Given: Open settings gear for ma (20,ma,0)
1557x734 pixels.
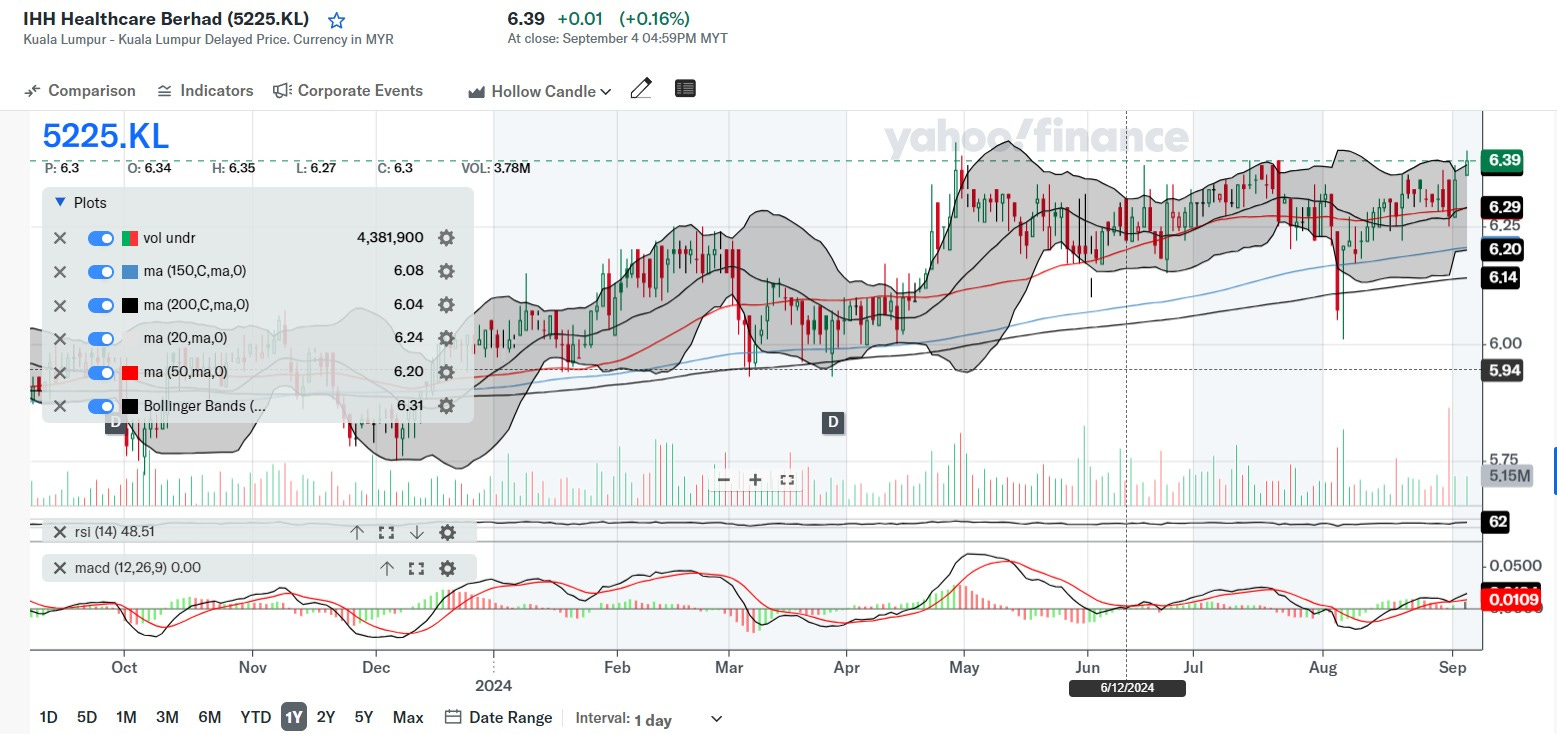Looking at the screenshot, I should 446,338.
